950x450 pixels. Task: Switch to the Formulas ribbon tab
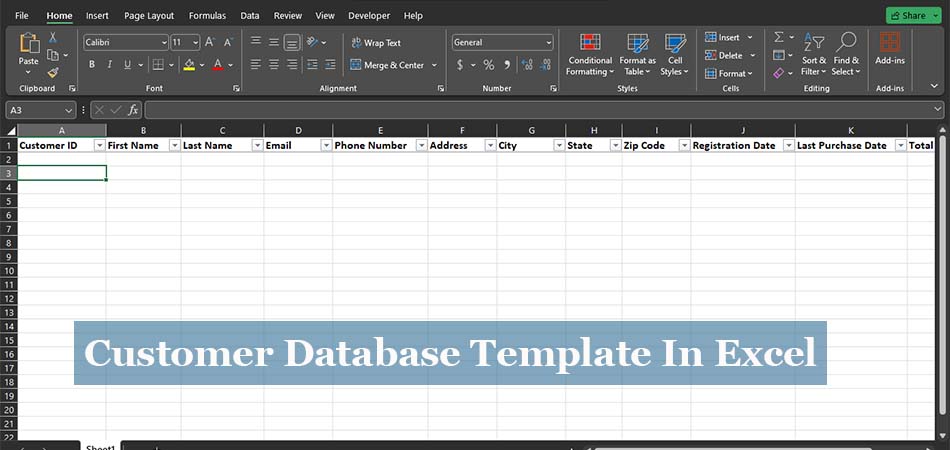(x=207, y=16)
